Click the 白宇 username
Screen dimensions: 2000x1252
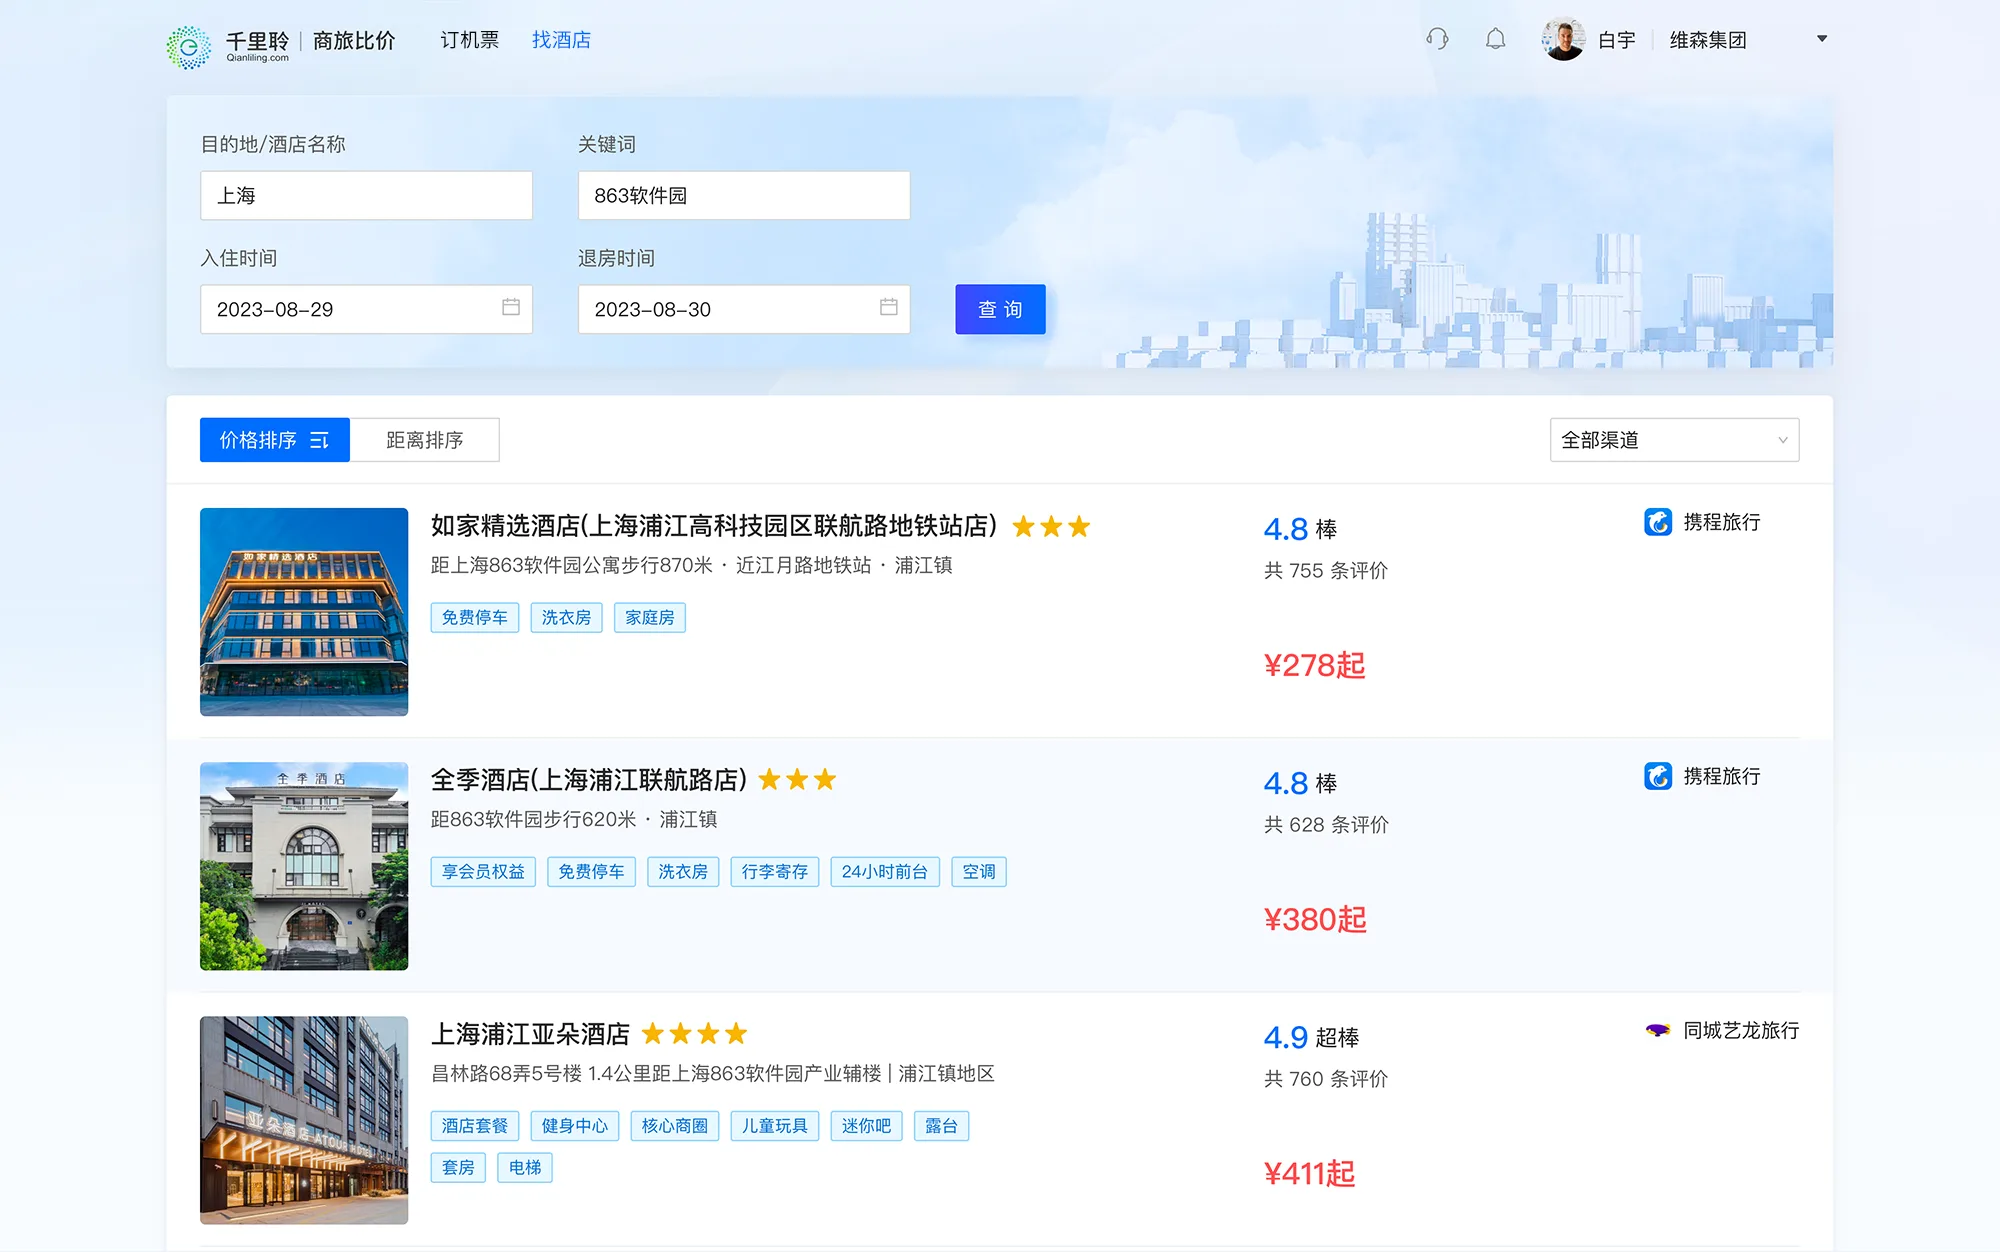(x=1617, y=40)
